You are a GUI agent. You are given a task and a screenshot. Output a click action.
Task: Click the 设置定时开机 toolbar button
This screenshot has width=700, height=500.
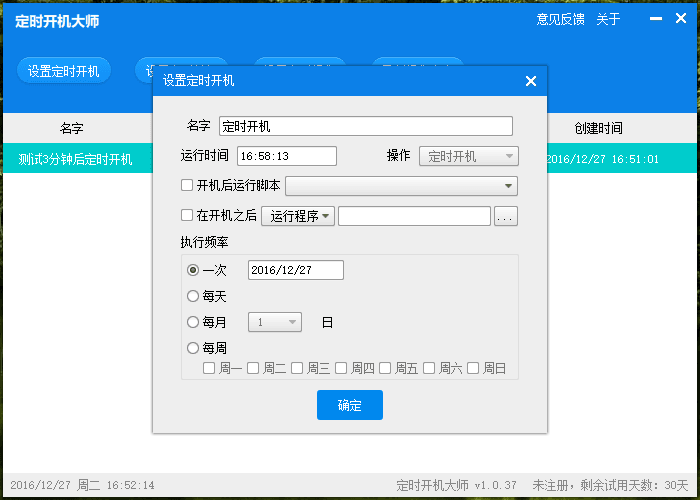point(64,71)
